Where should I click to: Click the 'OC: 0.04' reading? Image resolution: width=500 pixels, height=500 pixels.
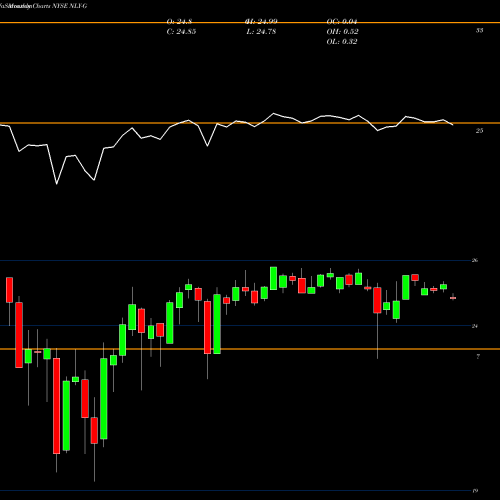342,22
